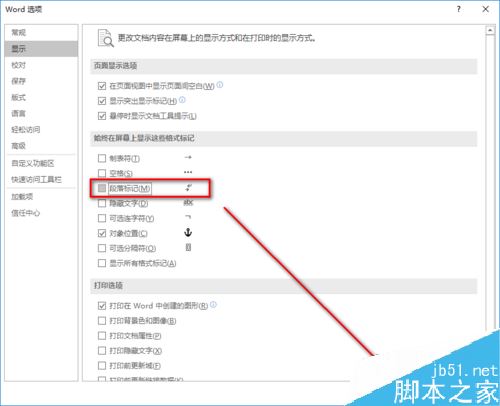Toggle 打印在 Word 中创建的图形(R) checkbox
The height and width of the screenshot is (406, 500).
point(102,306)
